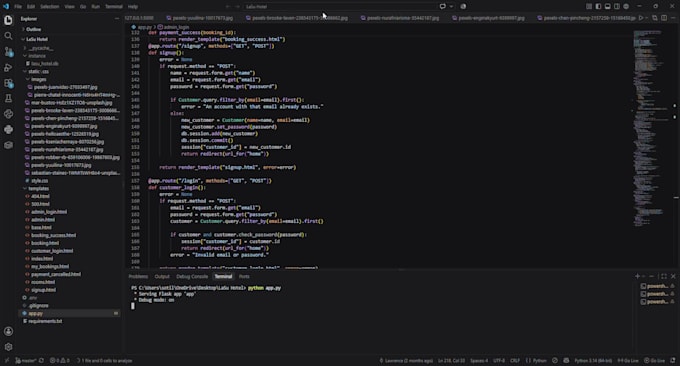Viewport: 680px width, 366px height.
Task: Collapse the instance folder
Action: click(36, 56)
